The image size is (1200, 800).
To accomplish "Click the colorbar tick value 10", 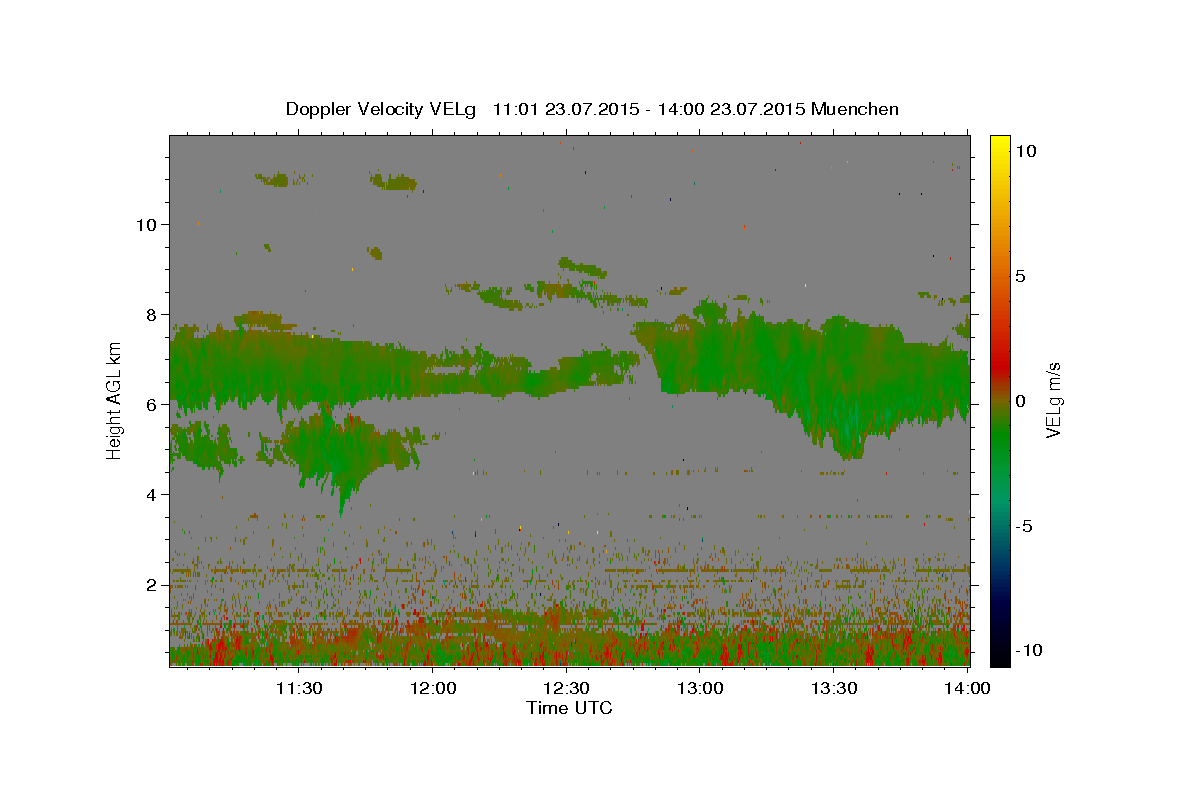I will click(1025, 150).
